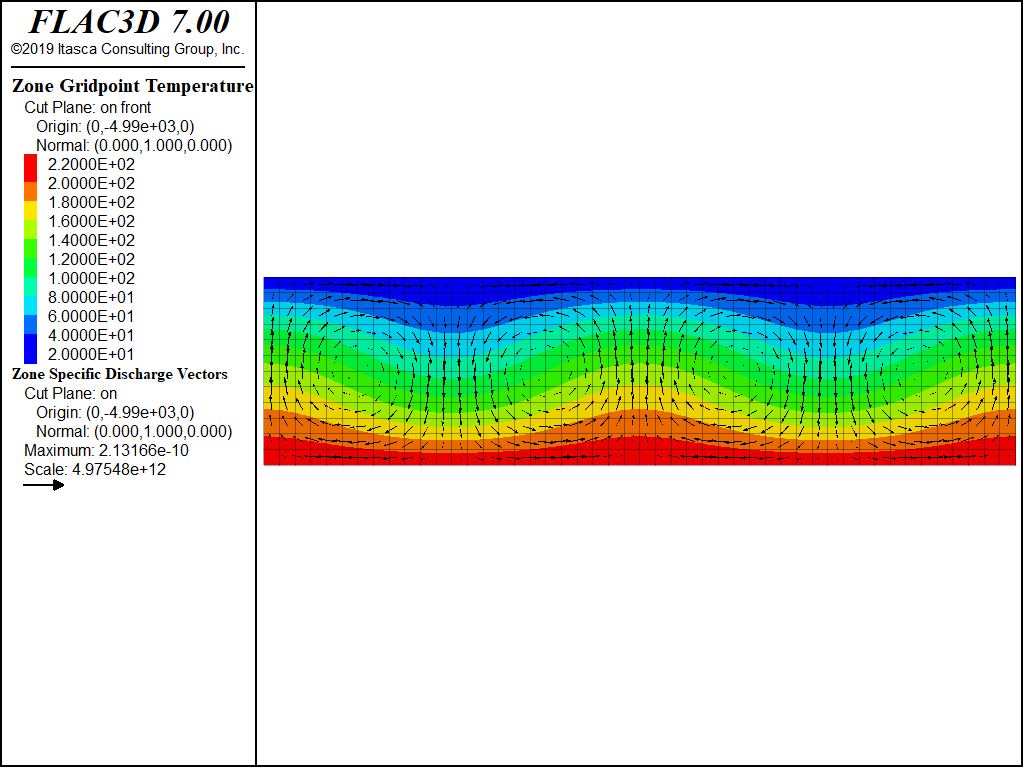Click the cyan 8.0000E+01 color swatch
The height and width of the screenshot is (768, 1024).
[31, 306]
